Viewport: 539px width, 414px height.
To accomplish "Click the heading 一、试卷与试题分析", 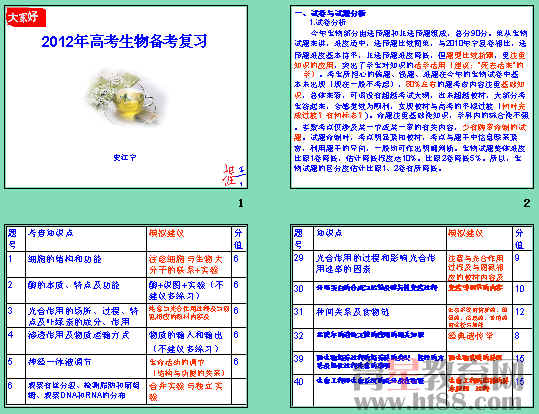I will (x=330, y=13).
